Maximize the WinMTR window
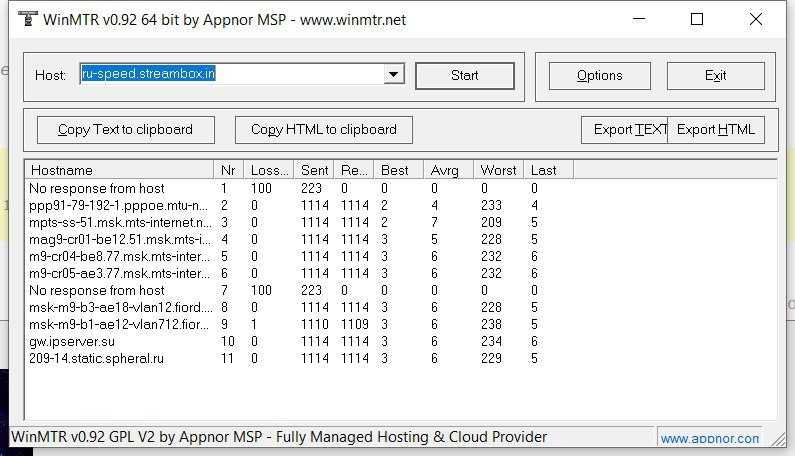 697,19
